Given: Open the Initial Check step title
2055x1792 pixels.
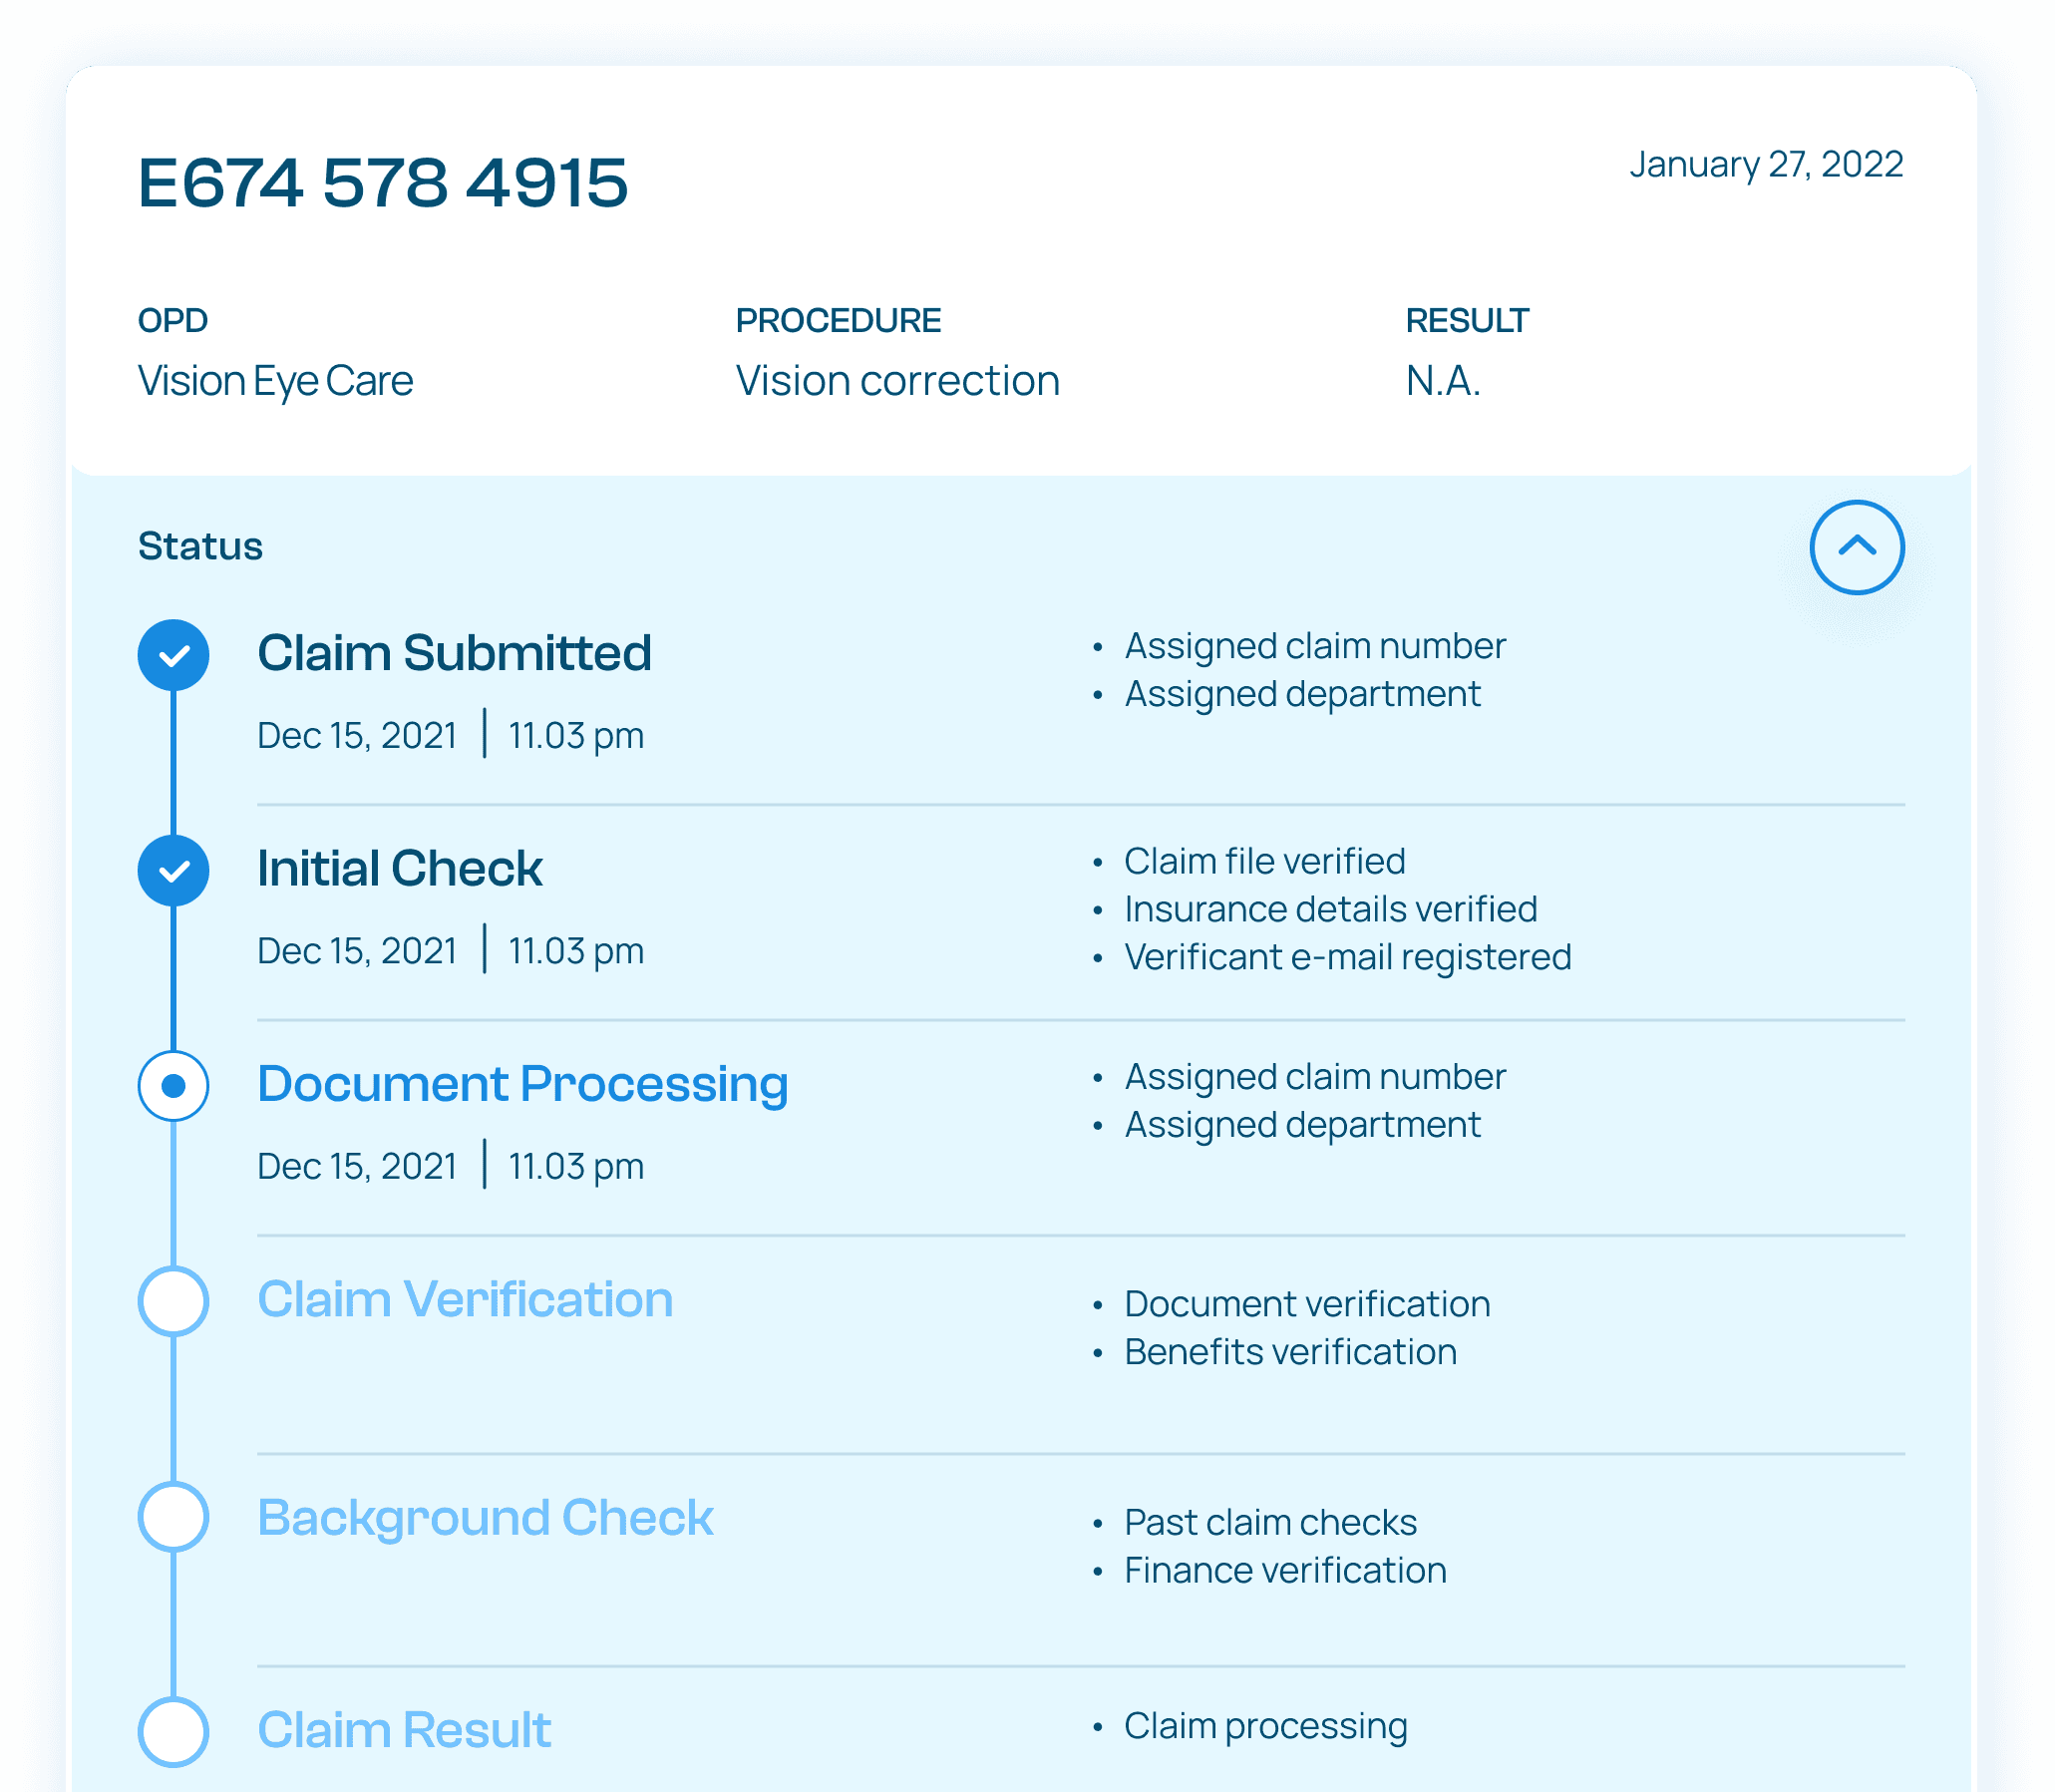Looking at the screenshot, I should coord(400,868).
